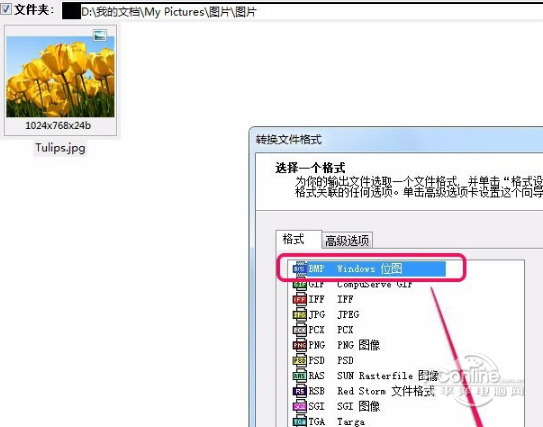Screen dimensions: 543x427
Task: Click image type badge on Tulips thumbnail
Action: 100,35
